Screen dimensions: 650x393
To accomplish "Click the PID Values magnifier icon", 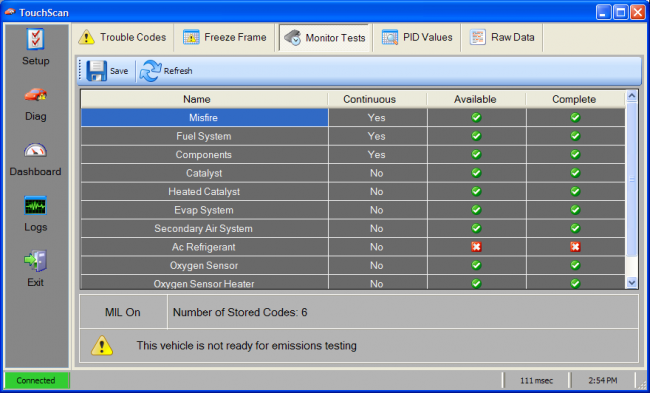I will 390,37.
